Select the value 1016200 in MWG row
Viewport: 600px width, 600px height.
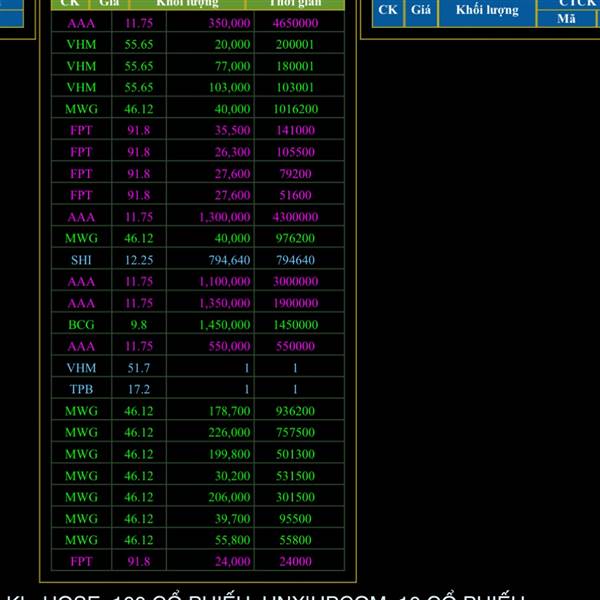click(295, 109)
